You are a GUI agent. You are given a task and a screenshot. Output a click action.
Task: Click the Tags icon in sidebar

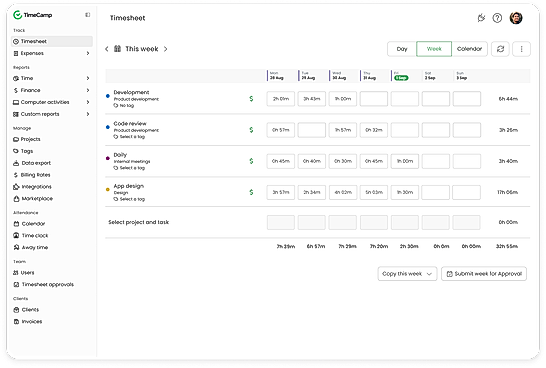tap(16, 151)
